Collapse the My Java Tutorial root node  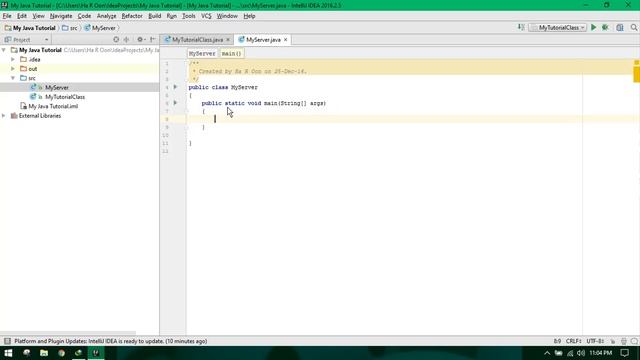click(x=4, y=50)
